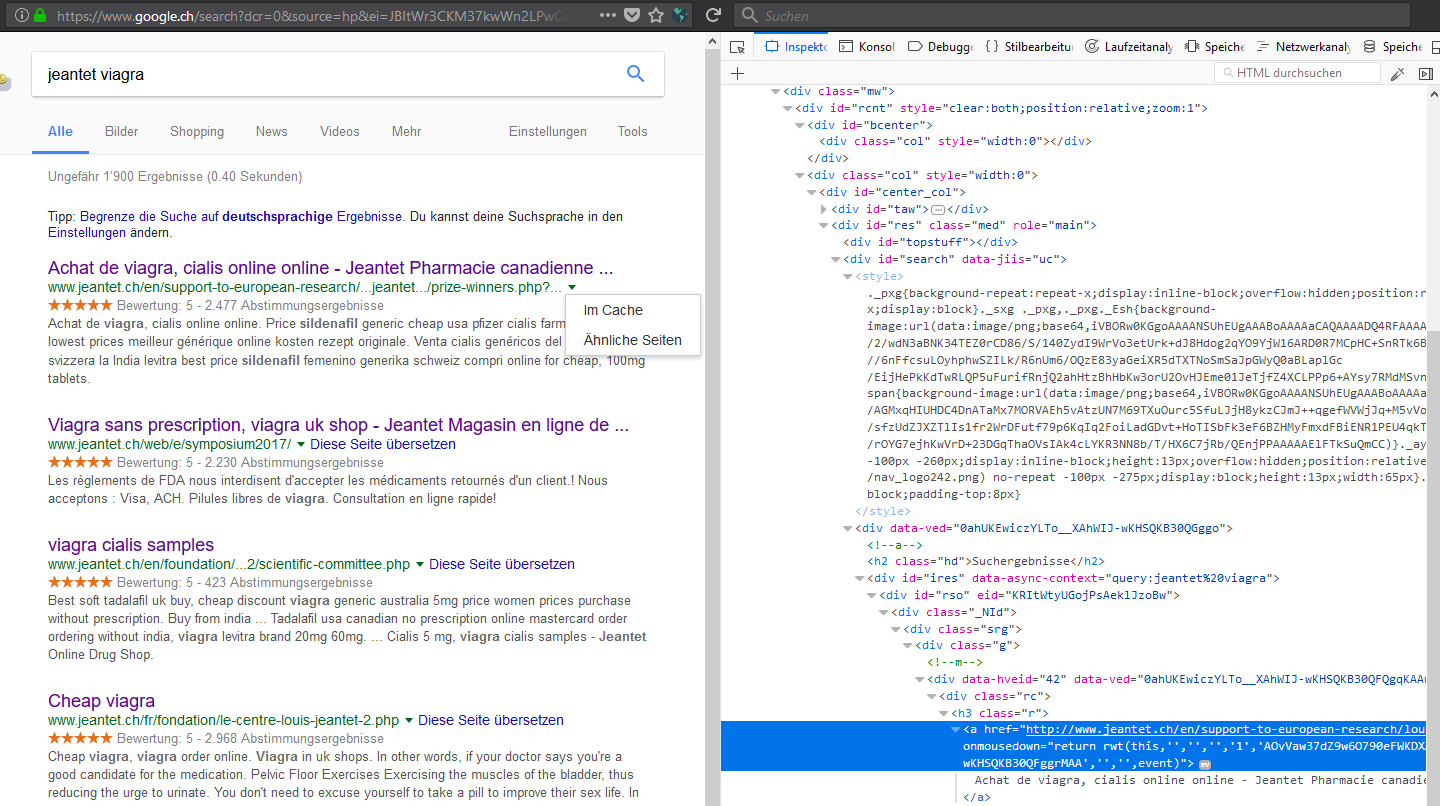Save page to Pocket icon
1440x806 pixels.
(x=632, y=16)
